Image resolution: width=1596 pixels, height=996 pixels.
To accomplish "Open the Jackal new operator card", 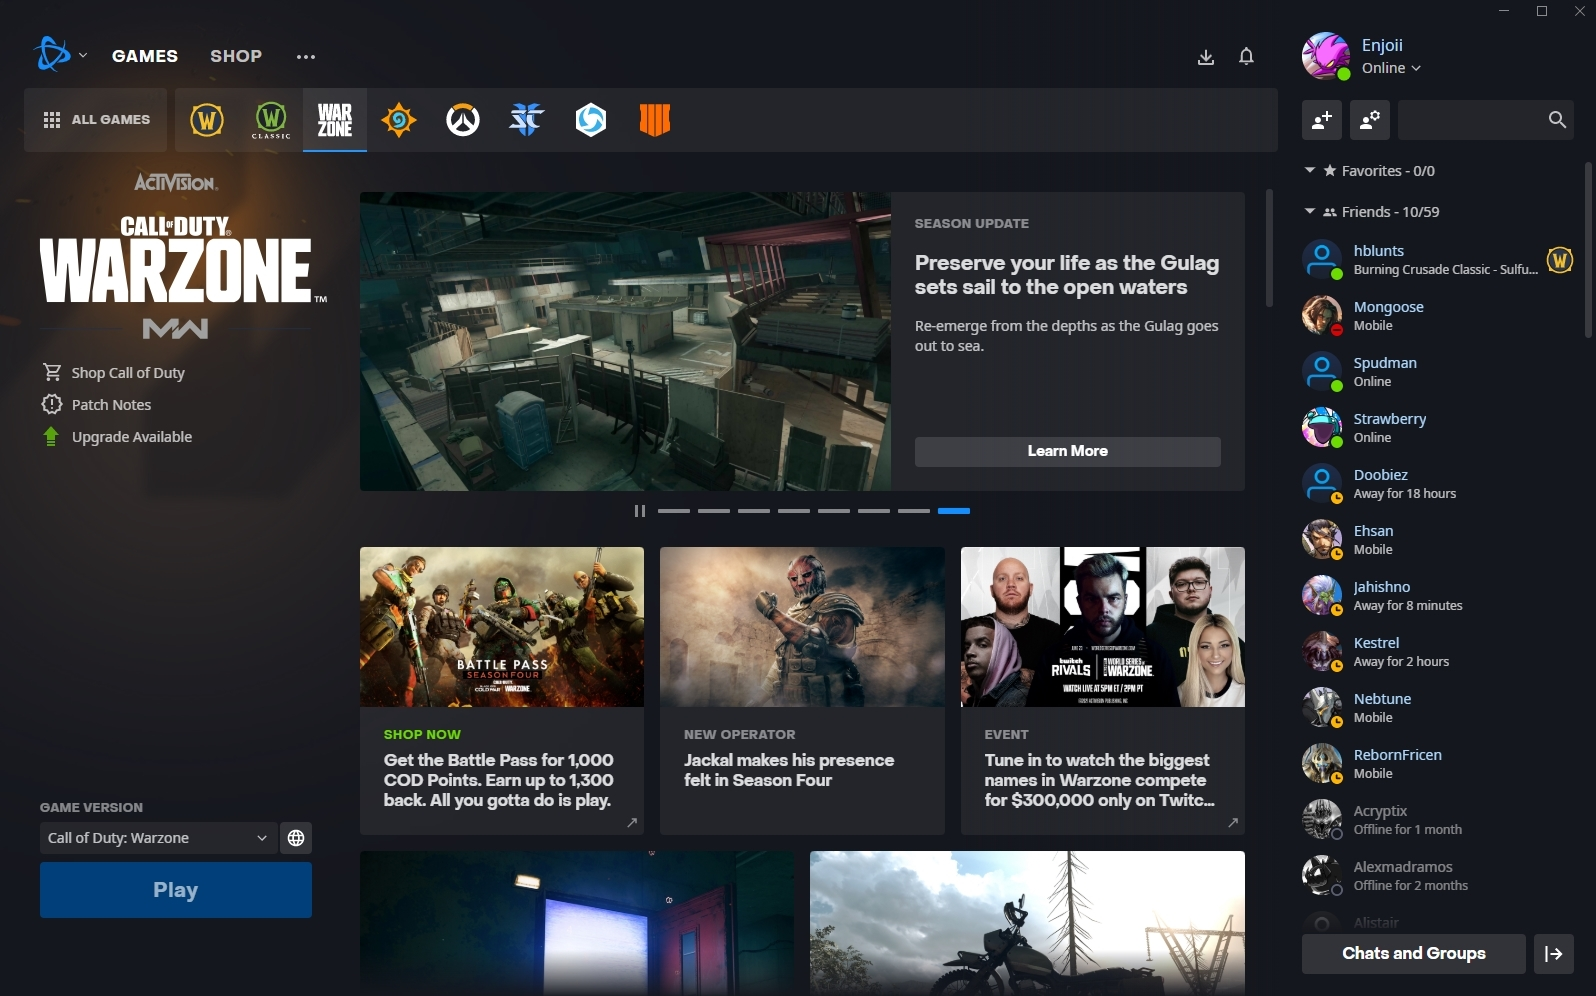I will coord(802,691).
